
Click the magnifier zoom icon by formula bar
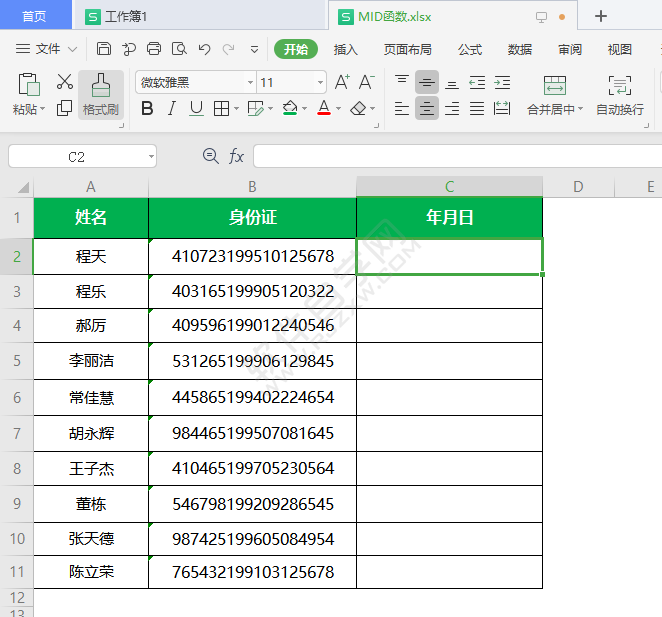pyautogui.click(x=210, y=156)
